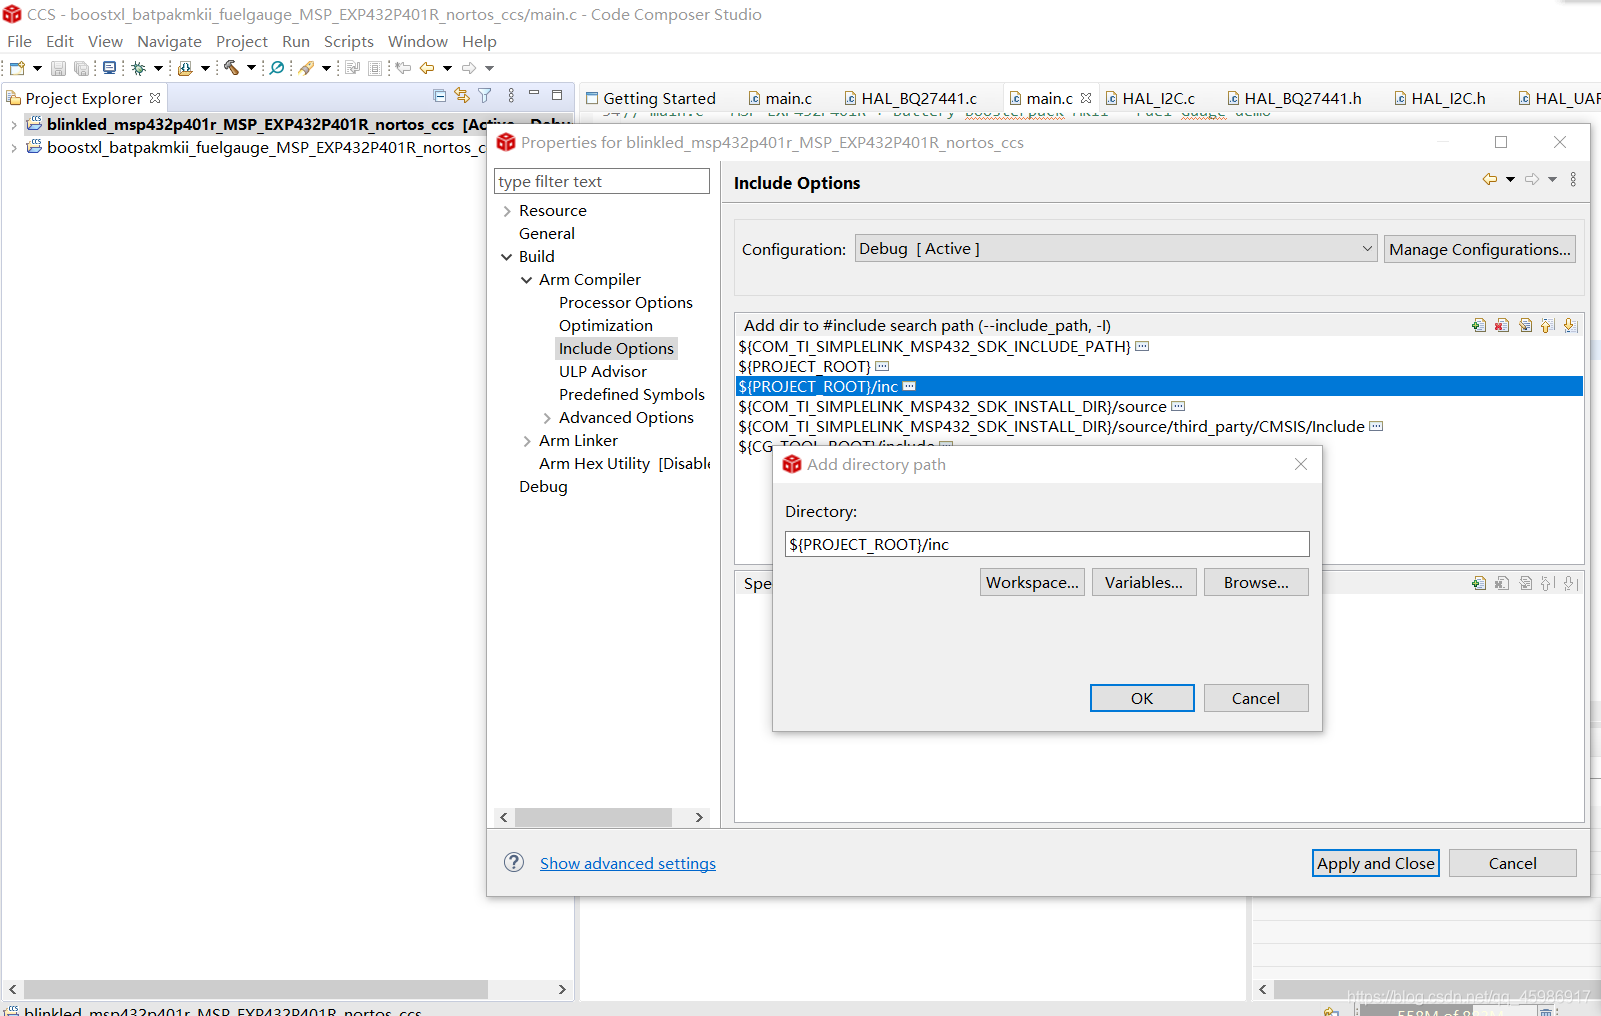Viewport: 1601px width, 1016px height.
Task: Open the terminal monitor toolbar icon
Action: [110, 68]
